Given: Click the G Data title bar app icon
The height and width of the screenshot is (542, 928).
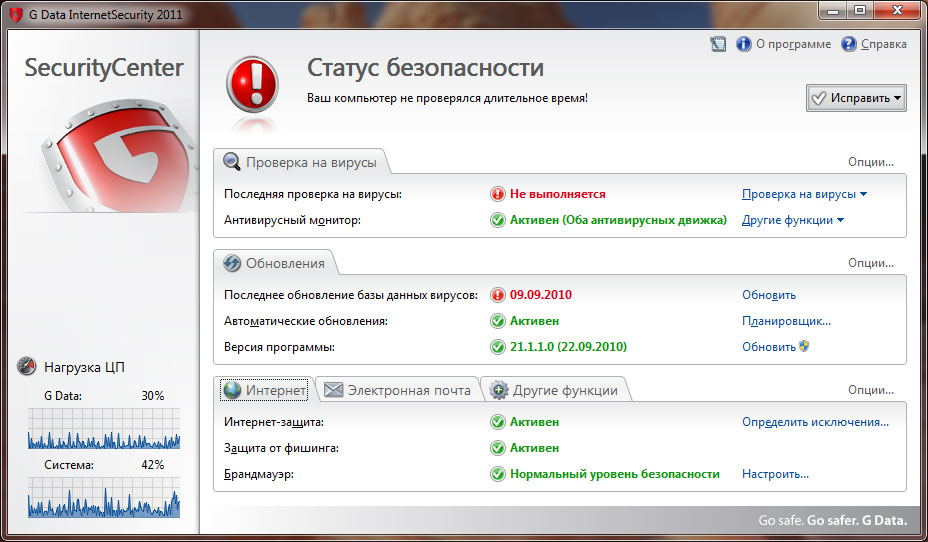Looking at the screenshot, I should 16,14.
